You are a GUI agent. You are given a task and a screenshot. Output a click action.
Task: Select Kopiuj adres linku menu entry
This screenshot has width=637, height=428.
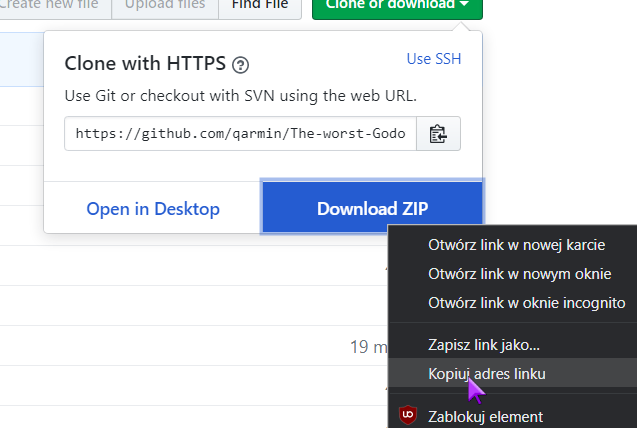coord(513,374)
